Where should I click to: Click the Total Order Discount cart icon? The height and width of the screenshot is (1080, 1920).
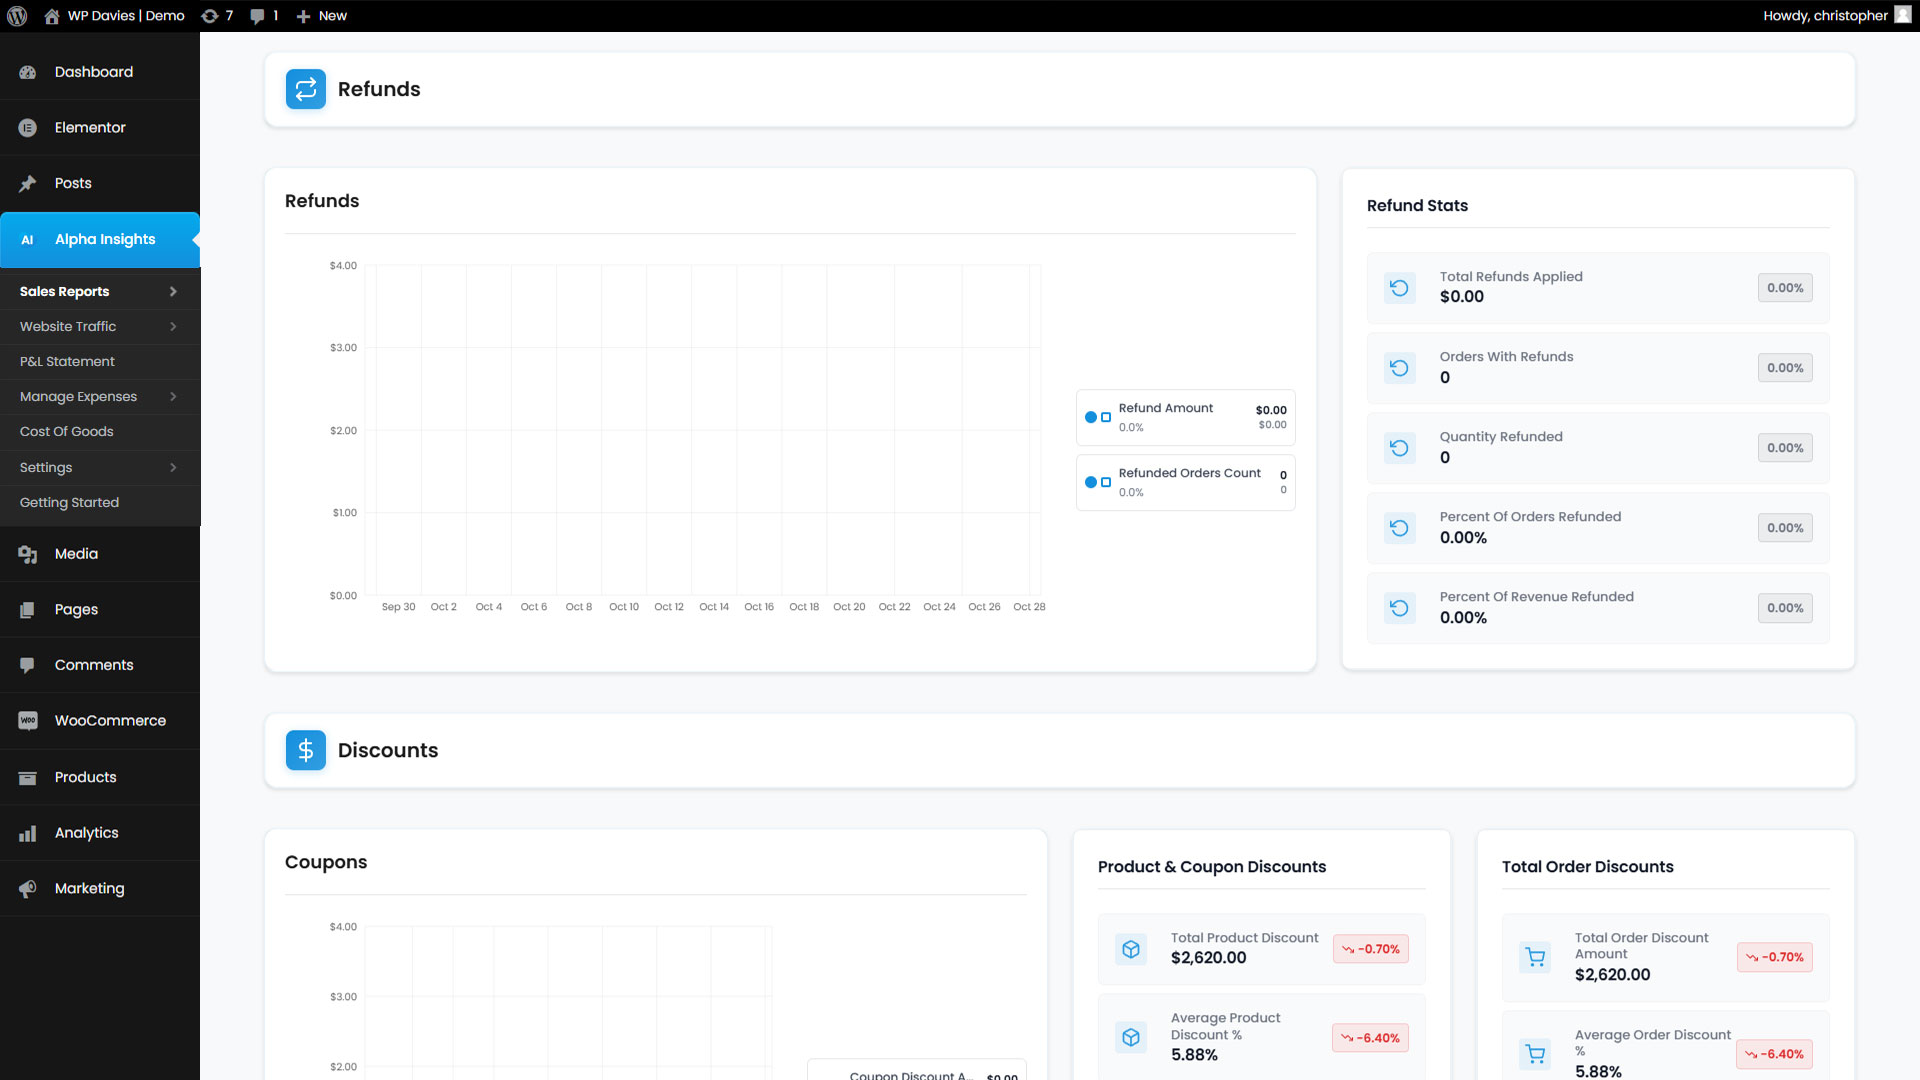(1535, 957)
